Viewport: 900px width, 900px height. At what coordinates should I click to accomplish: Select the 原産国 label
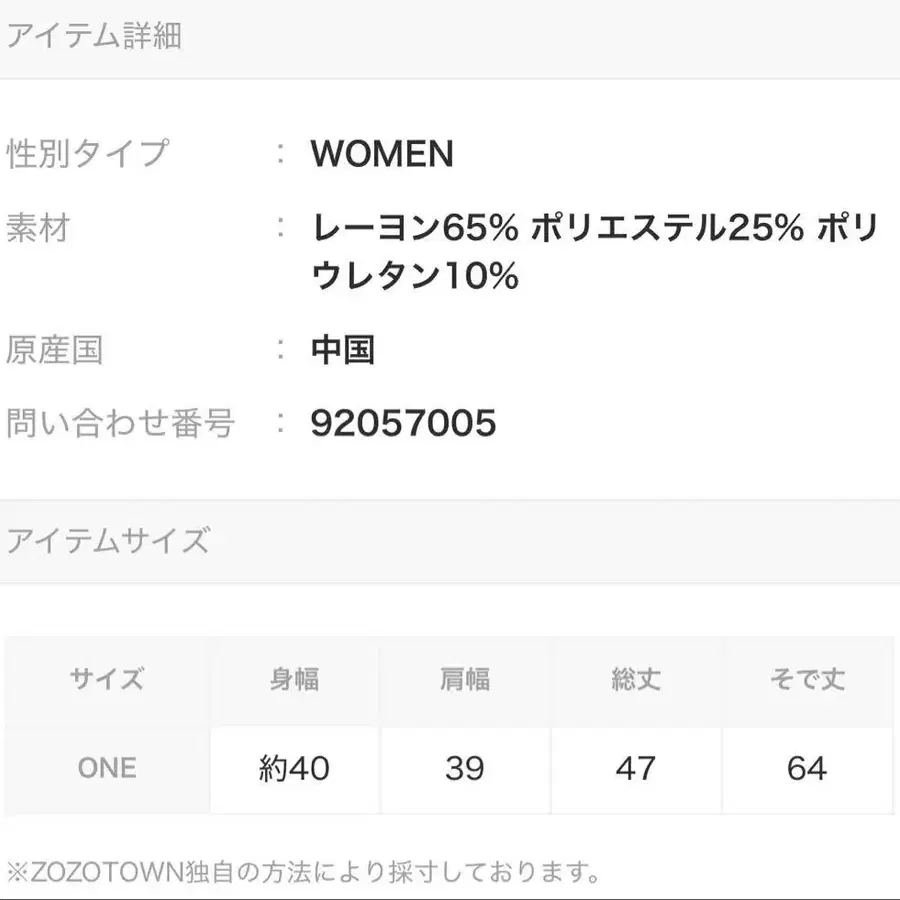pyautogui.click(x=55, y=350)
